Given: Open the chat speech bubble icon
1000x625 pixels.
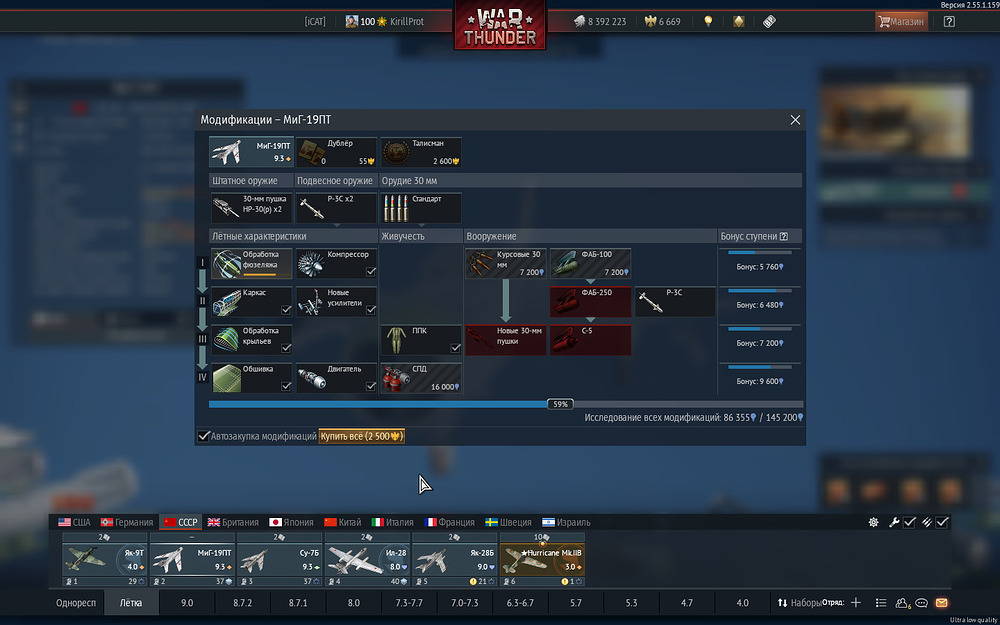Looking at the screenshot, I should click(x=922, y=603).
